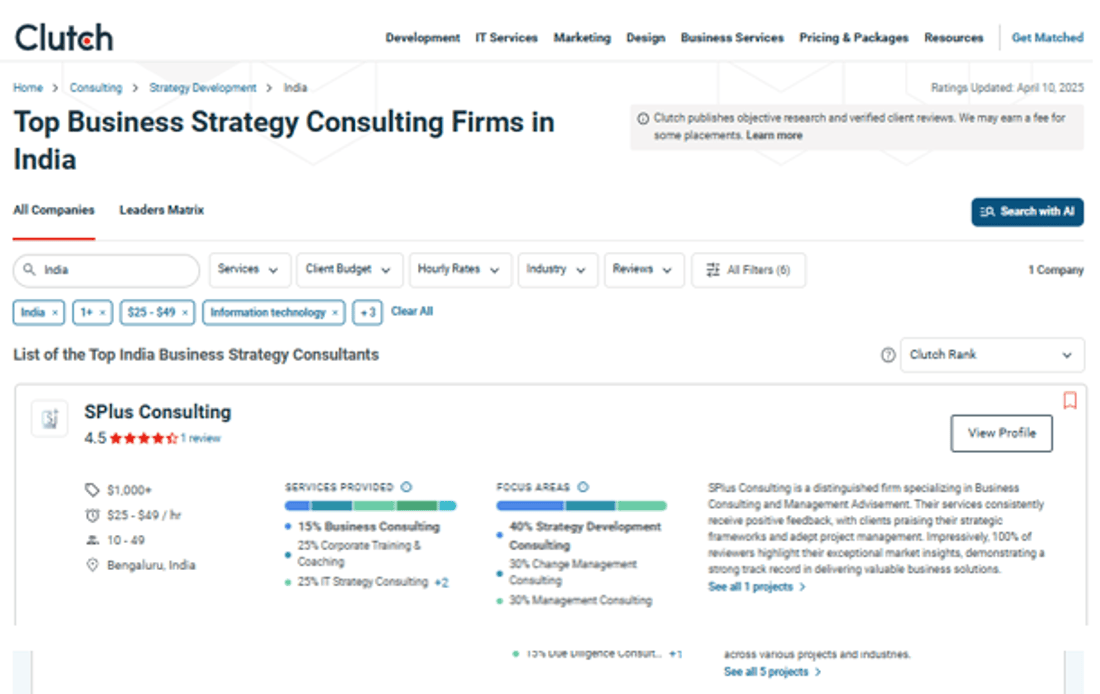Viewport: 1100px width, 694px height.
Task: Click Clear All filters link
Action: [x=412, y=312]
